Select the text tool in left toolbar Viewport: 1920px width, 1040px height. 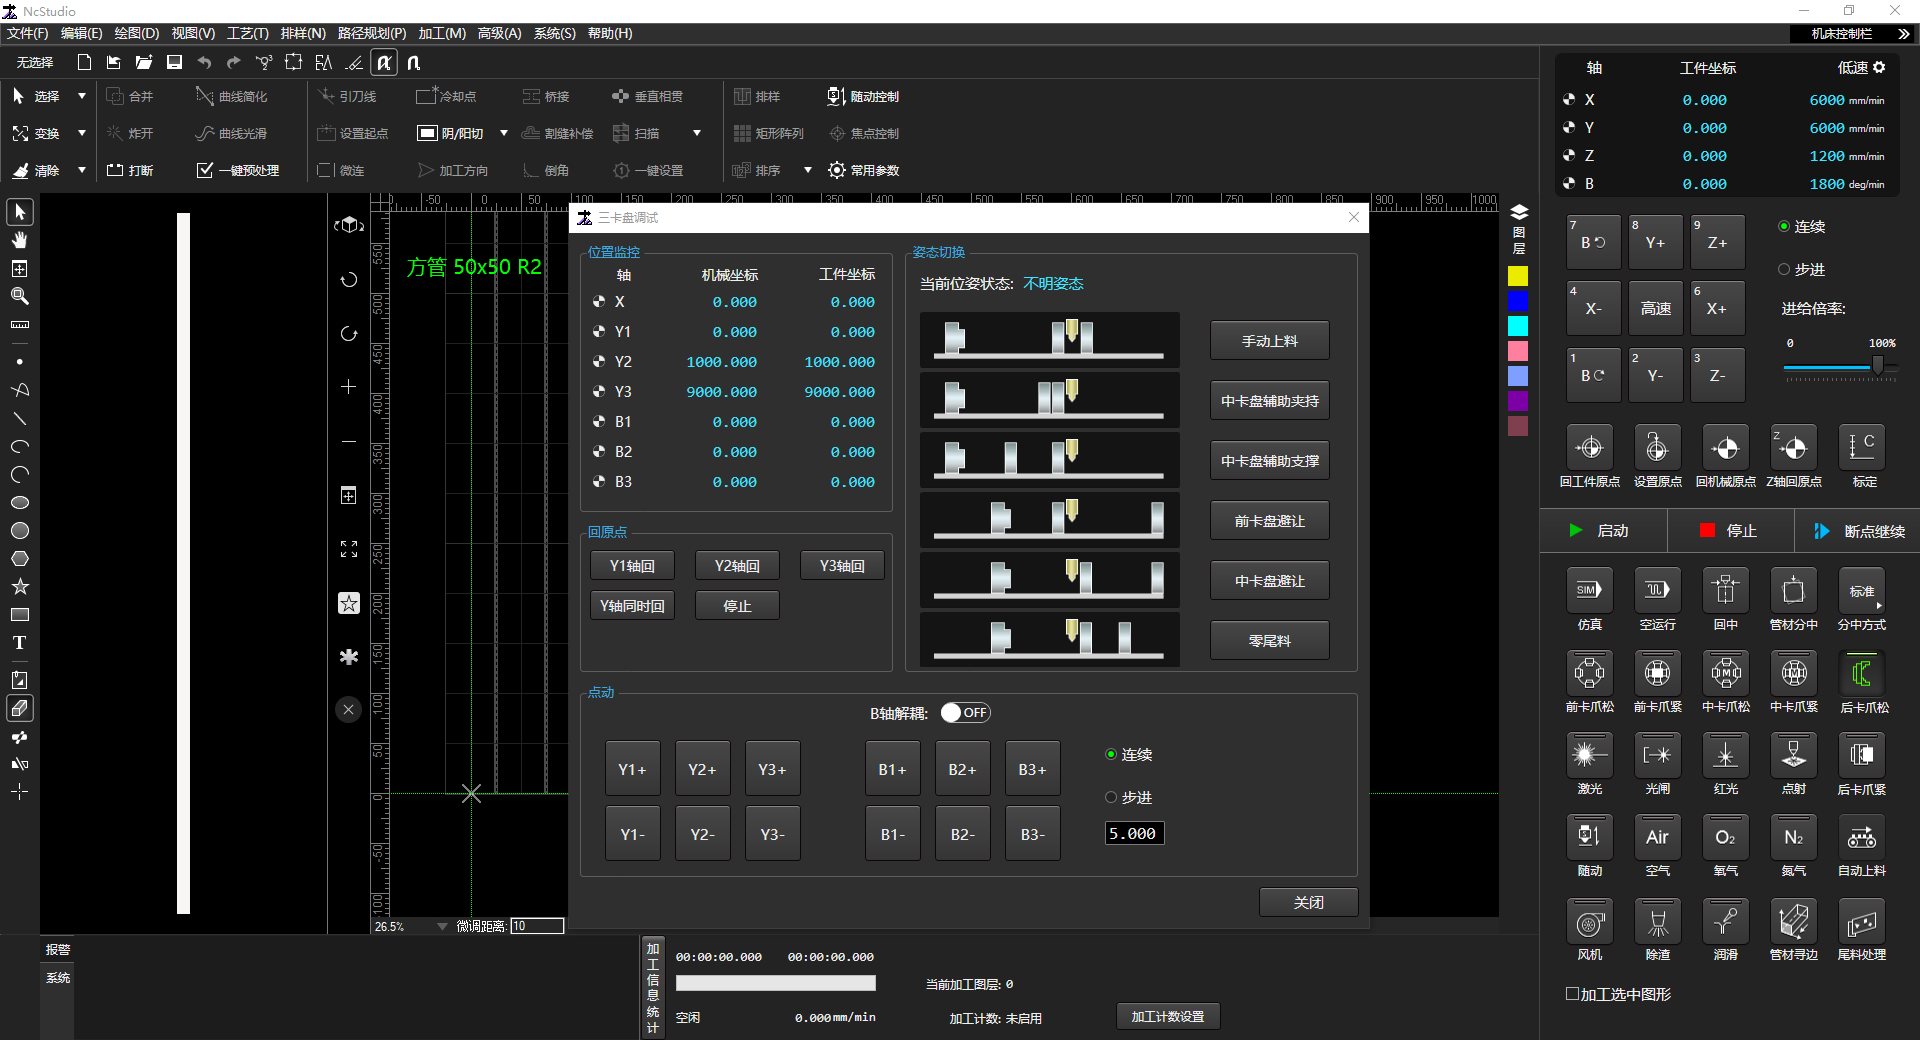click(x=19, y=643)
